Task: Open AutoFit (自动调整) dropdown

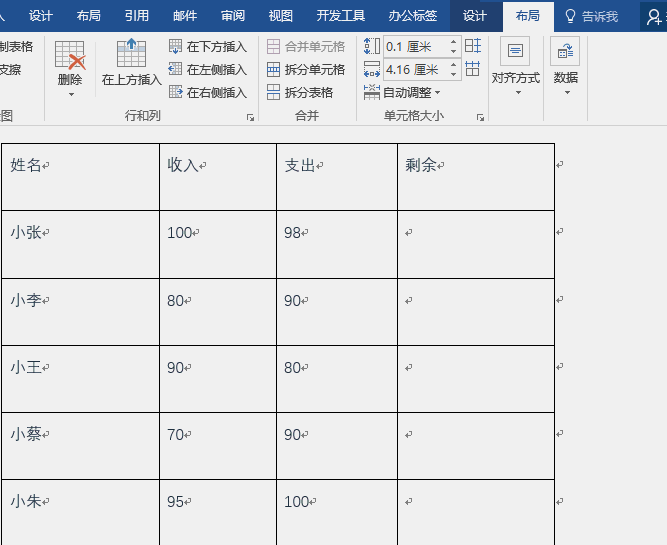Action: tap(402, 92)
